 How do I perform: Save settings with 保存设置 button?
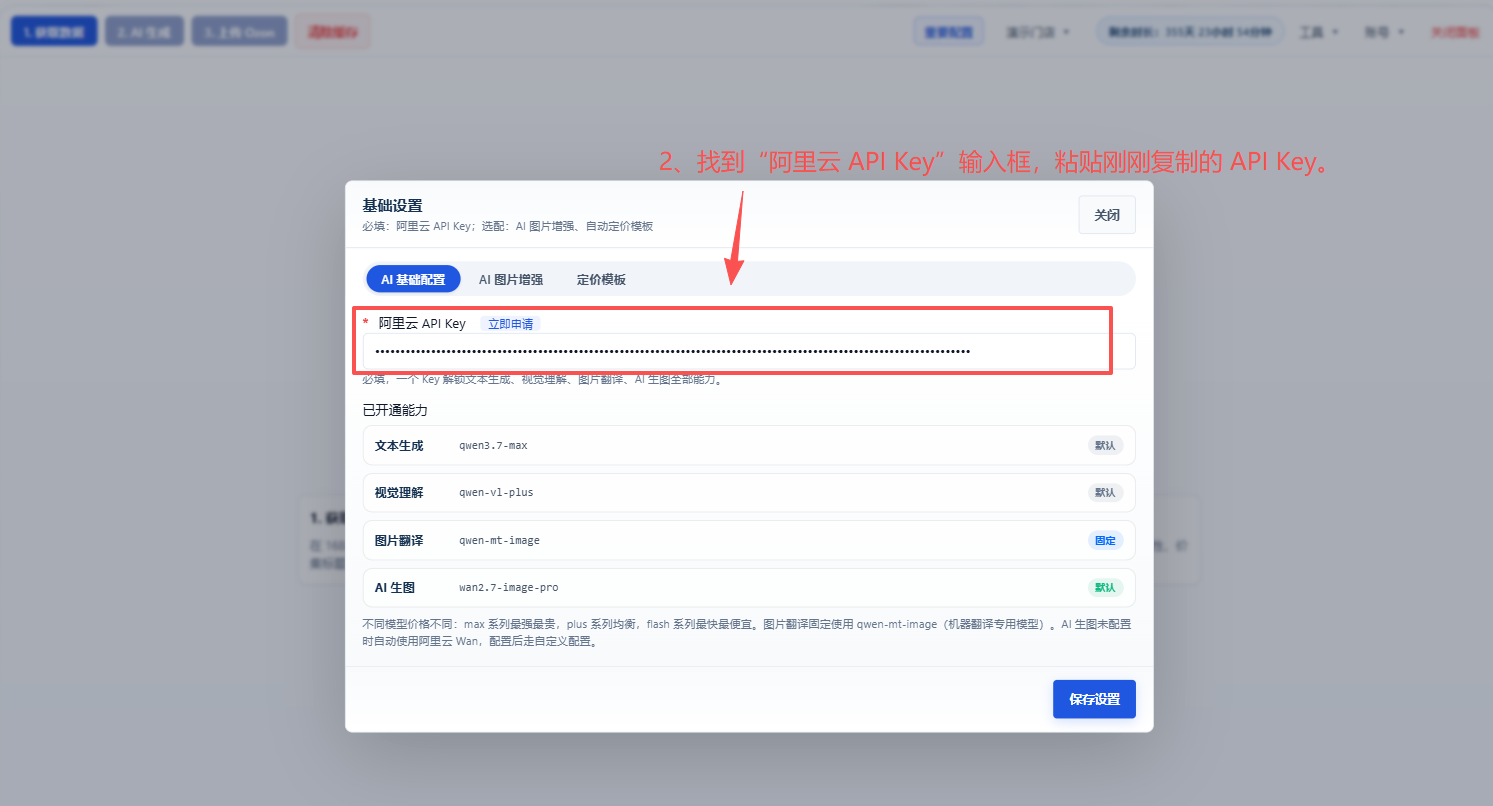tap(1094, 699)
